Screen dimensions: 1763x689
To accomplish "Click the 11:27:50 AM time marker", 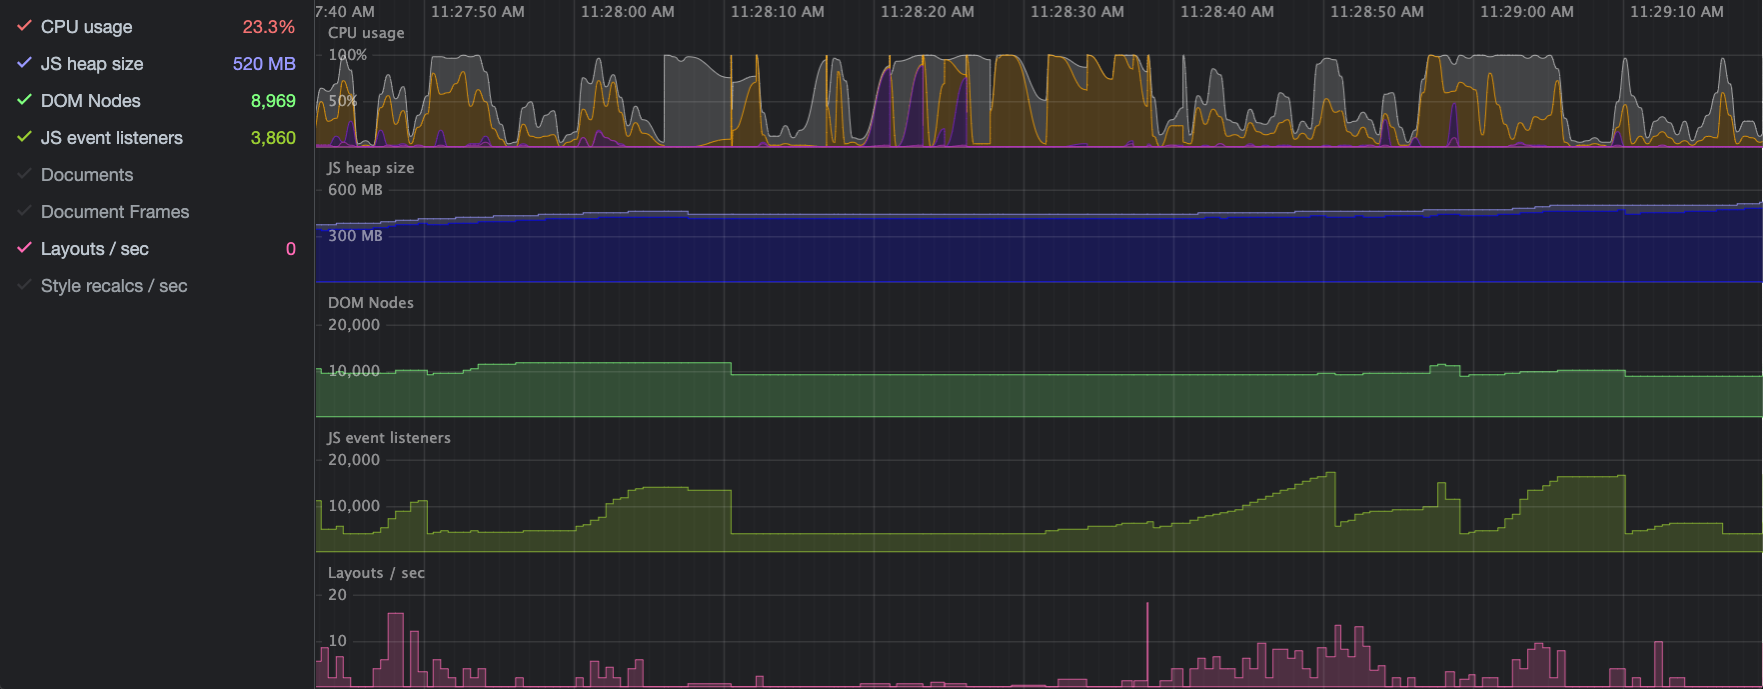I will pos(478,12).
